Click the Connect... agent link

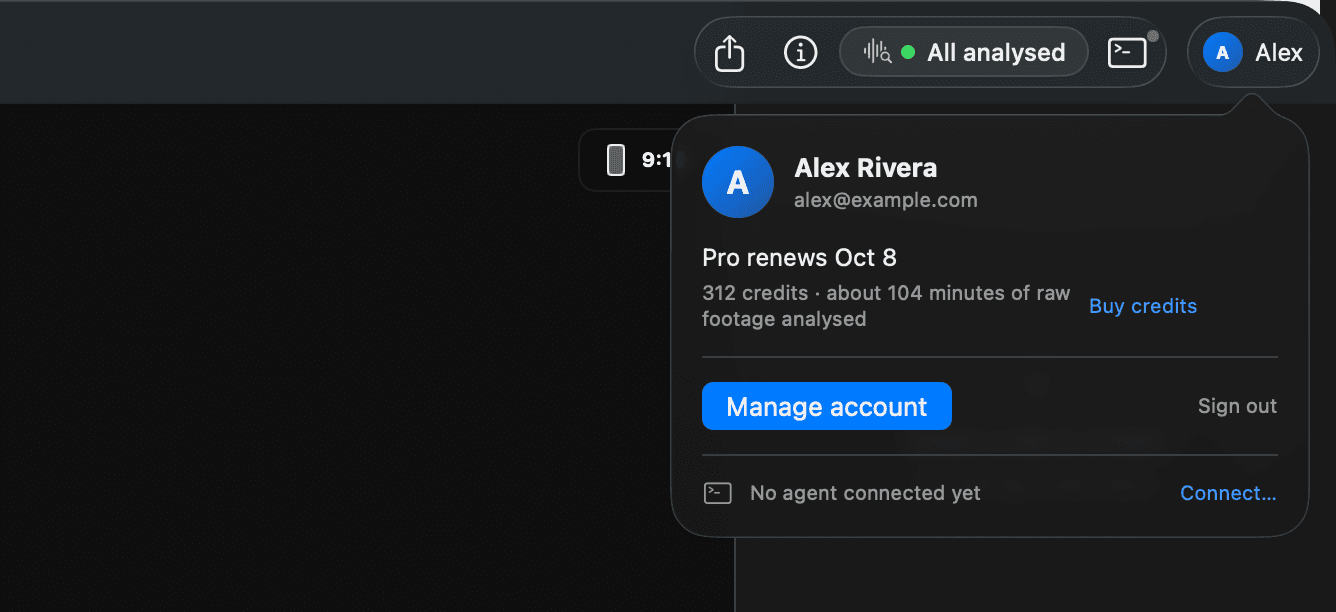tap(1228, 493)
